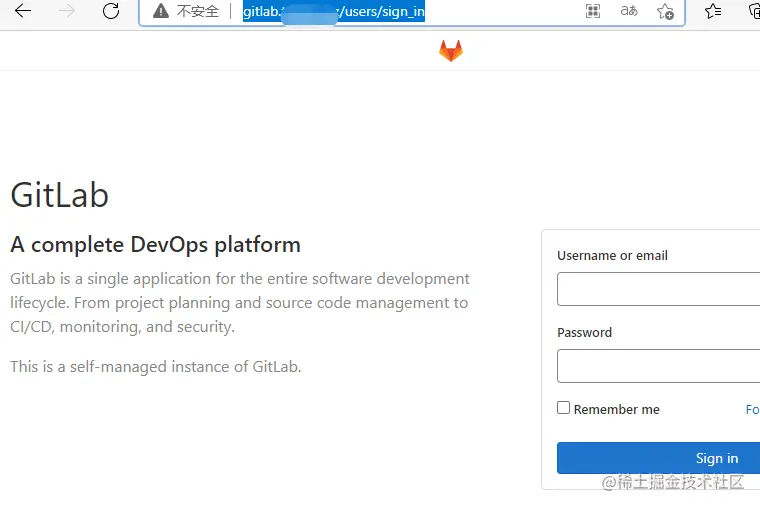The width and height of the screenshot is (760, 507).
Task: Click the Username or email field
Action: coord(658,289)
